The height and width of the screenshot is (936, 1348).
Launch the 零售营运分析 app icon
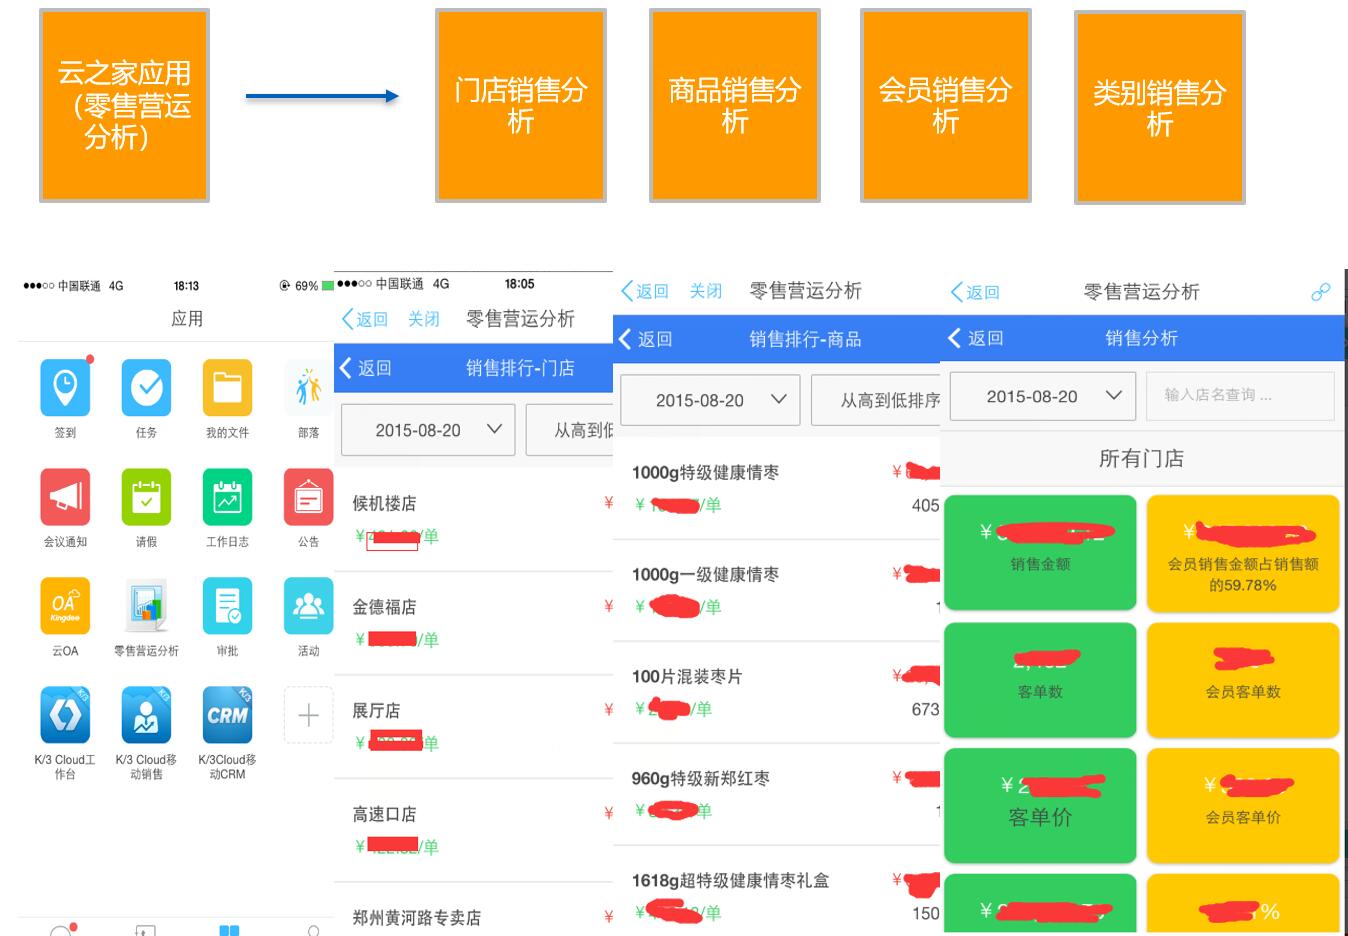[147, 606]
